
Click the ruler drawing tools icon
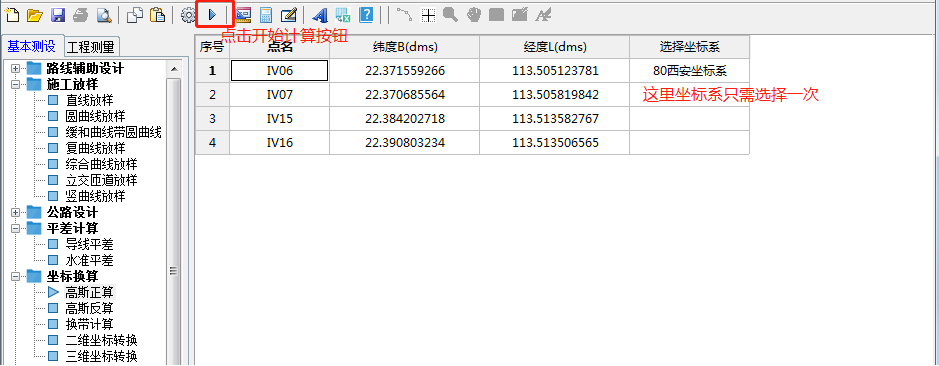click(x=243, y=15)
